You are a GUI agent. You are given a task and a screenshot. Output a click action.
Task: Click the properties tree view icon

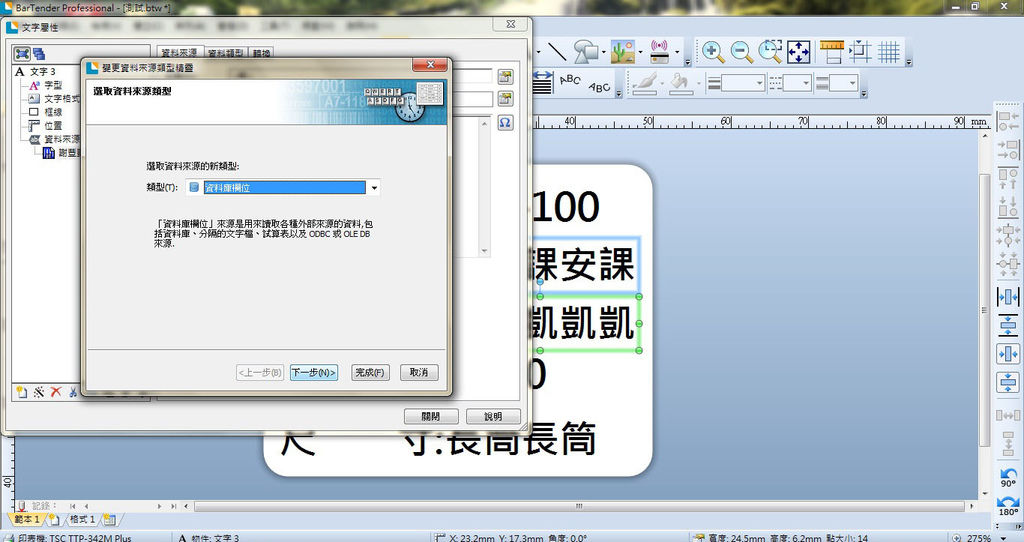pos(22,54)
